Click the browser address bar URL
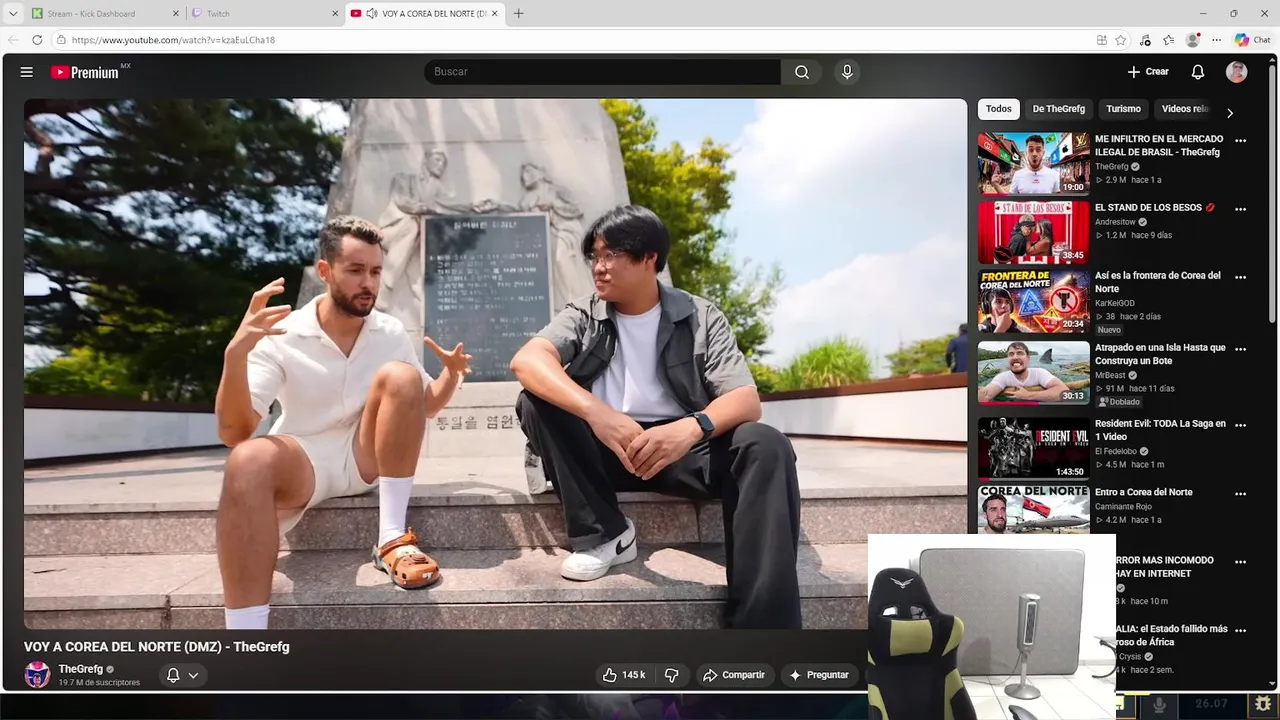The image size is (1280, 720). (x=173, y=40)
